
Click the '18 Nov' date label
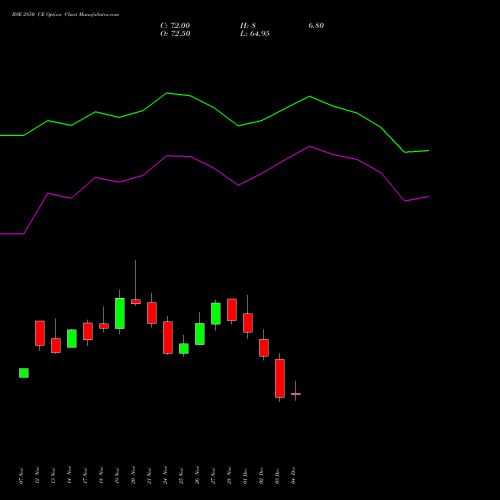(102, 476)
